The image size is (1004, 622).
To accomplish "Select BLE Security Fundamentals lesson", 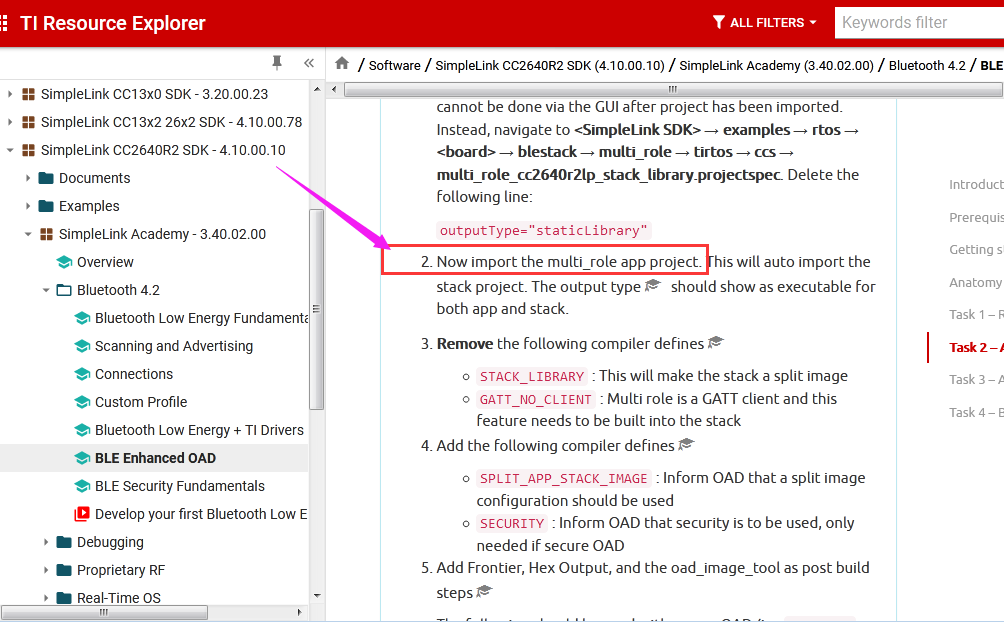I will pyautogui.click(x=179, y=486).
